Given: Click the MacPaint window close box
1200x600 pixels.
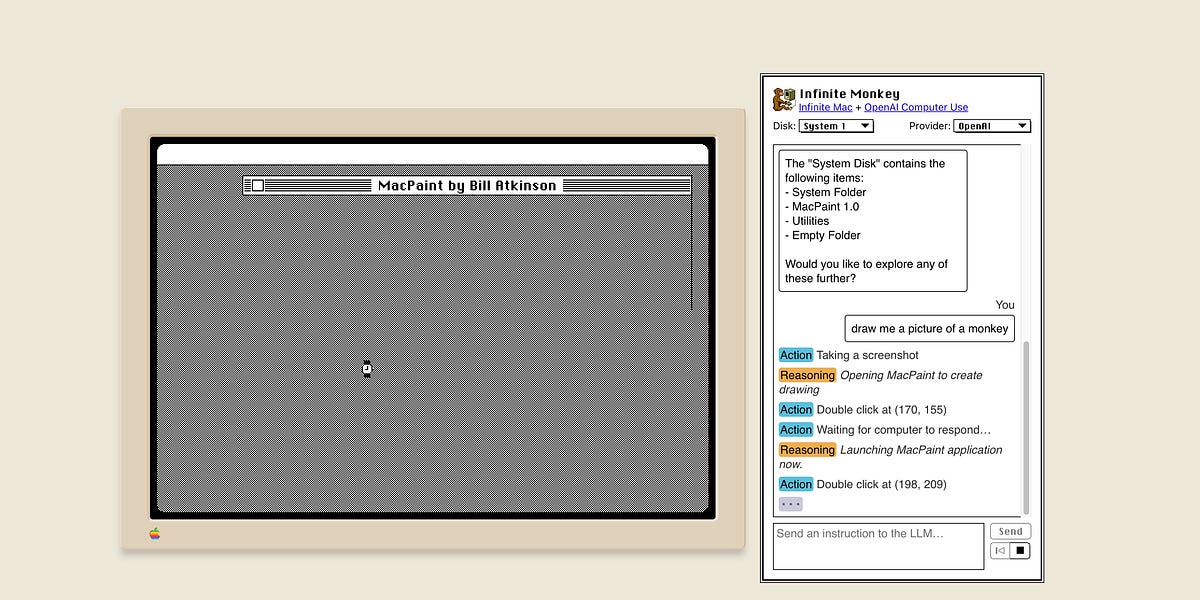Looking at the screenshot, I should point(257,186).
